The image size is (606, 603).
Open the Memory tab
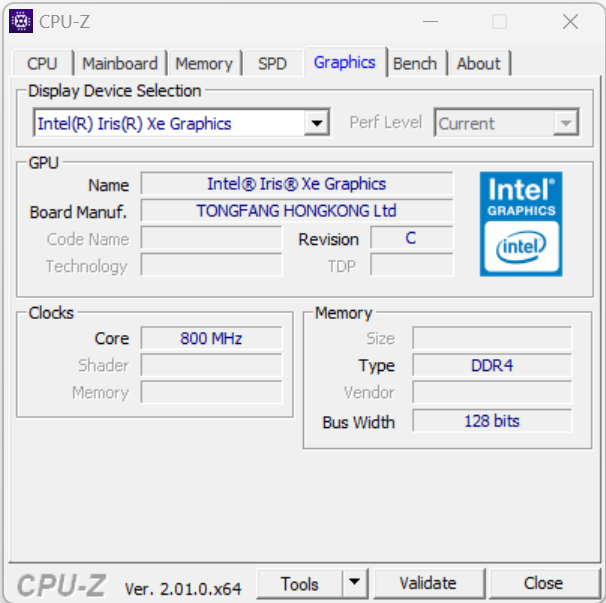(x=204, y=63)
